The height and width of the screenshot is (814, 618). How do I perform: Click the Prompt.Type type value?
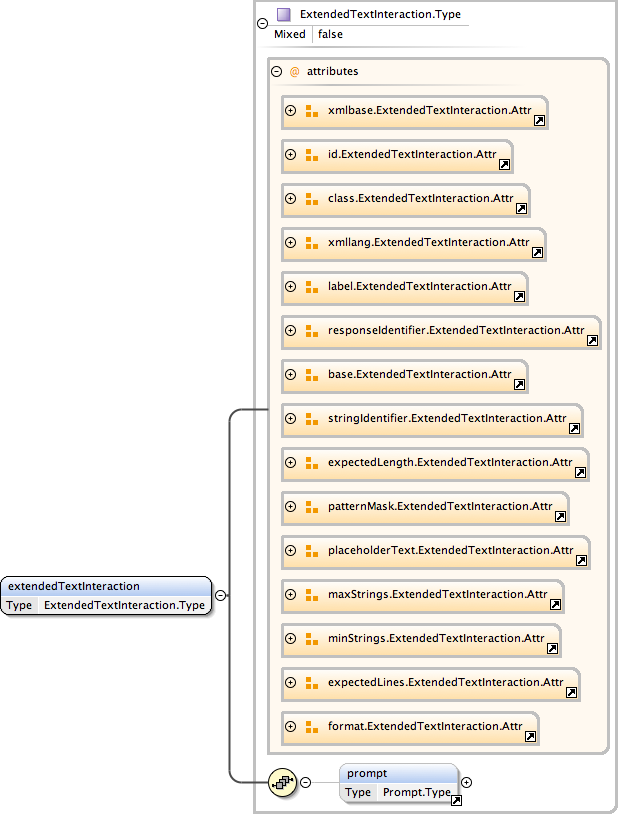tap(416, 792)
